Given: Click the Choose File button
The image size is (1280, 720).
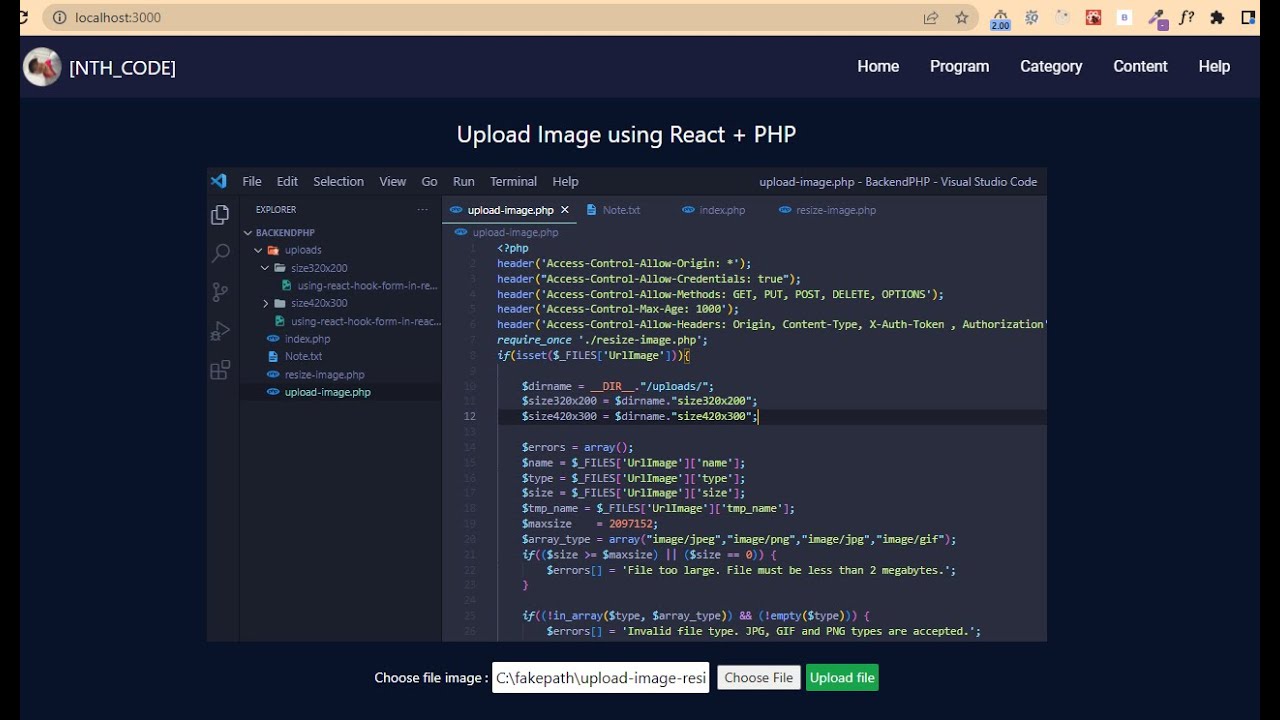Looking at the screenshot, I should point(759,678).
